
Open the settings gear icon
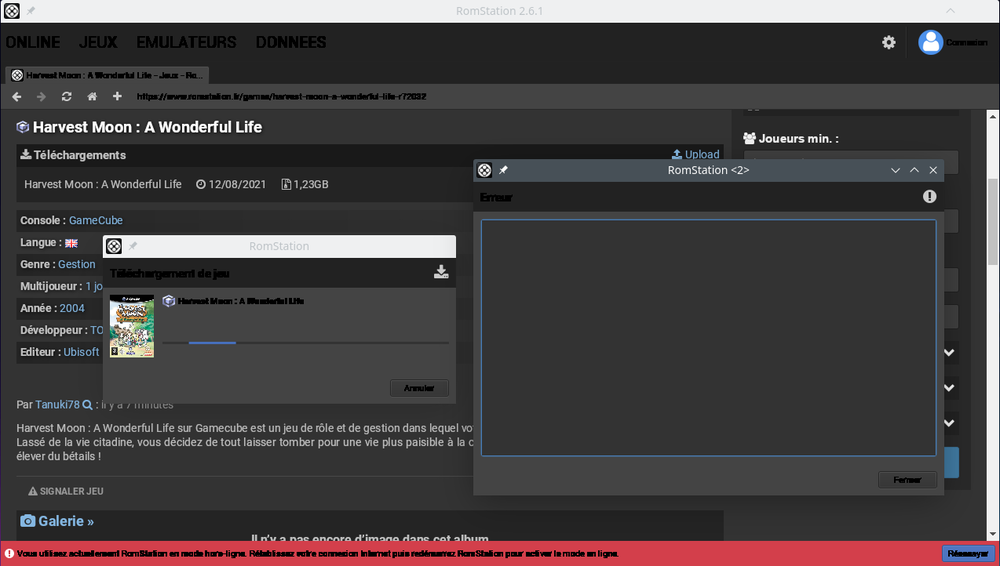(888, 42)
